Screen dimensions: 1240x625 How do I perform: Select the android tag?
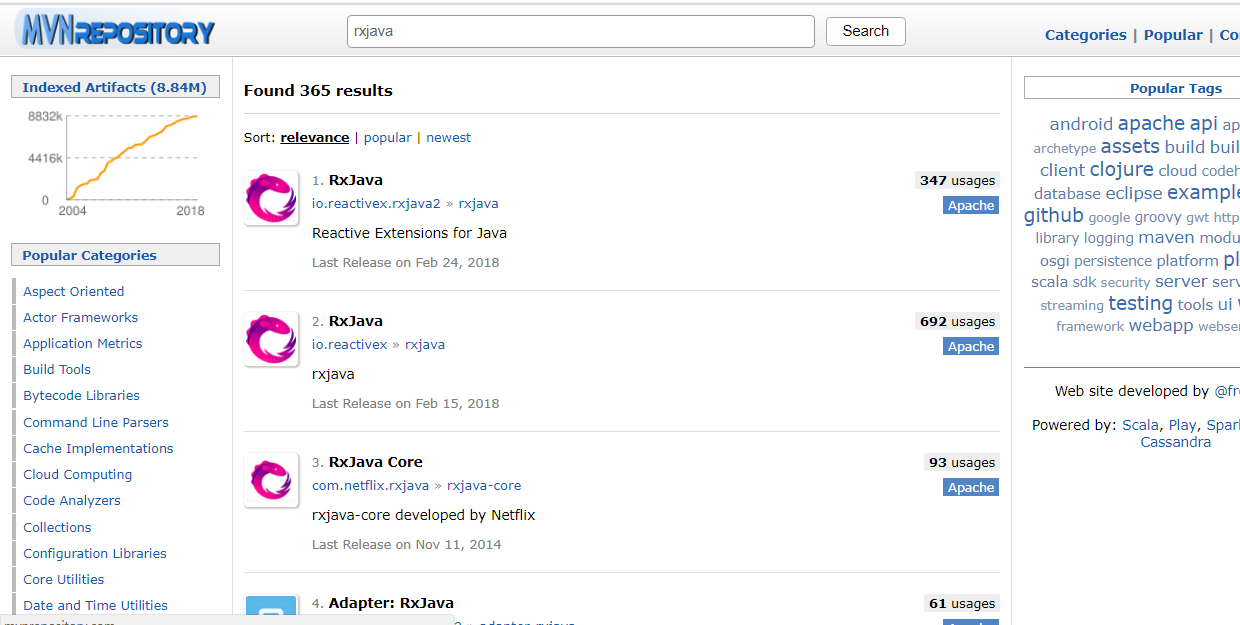pyautogui.click(x=1081, y=125)
